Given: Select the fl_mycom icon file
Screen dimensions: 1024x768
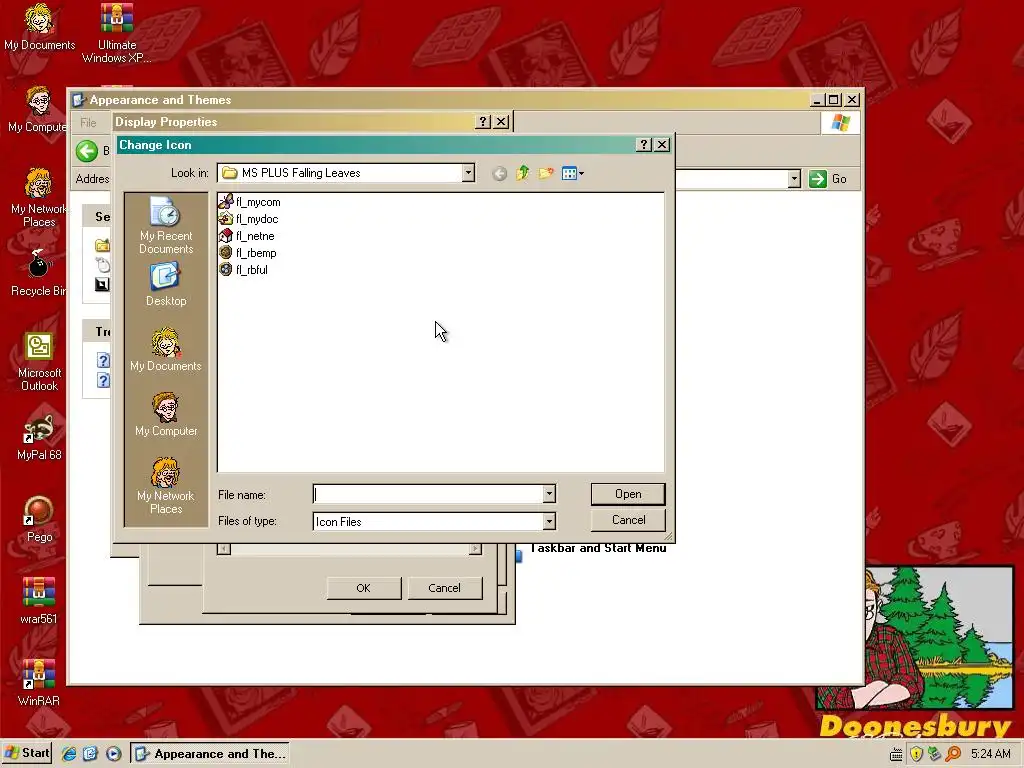Looking at the screenshot, I should [249, 202].
